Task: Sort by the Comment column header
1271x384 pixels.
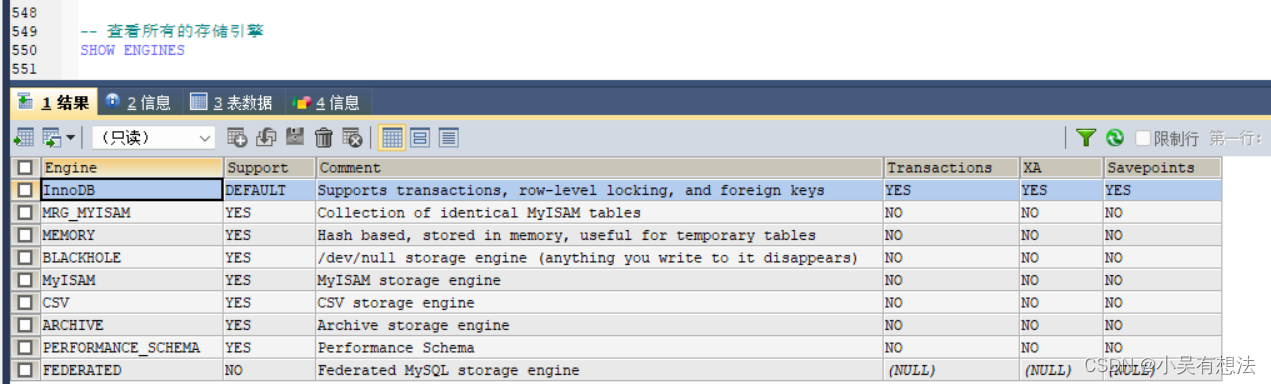Action: coord(600,168)
